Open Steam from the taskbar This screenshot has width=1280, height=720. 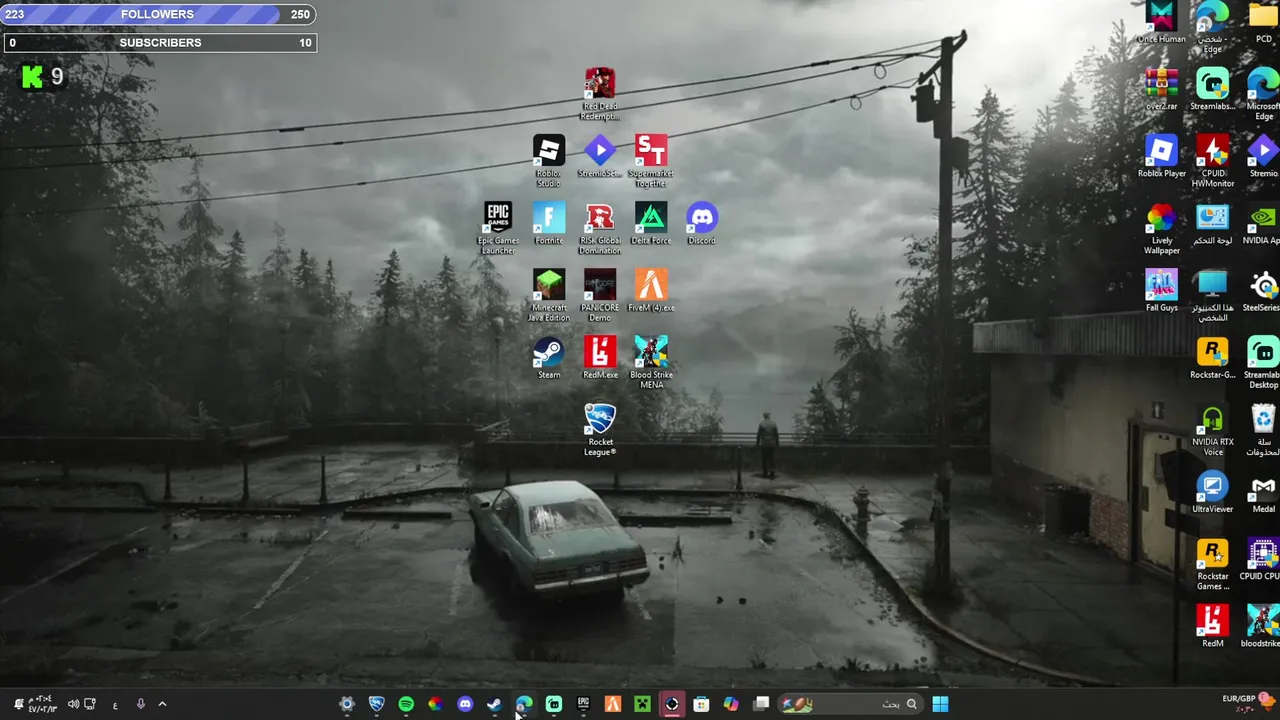pyautogui.click(x=494, y=704)
